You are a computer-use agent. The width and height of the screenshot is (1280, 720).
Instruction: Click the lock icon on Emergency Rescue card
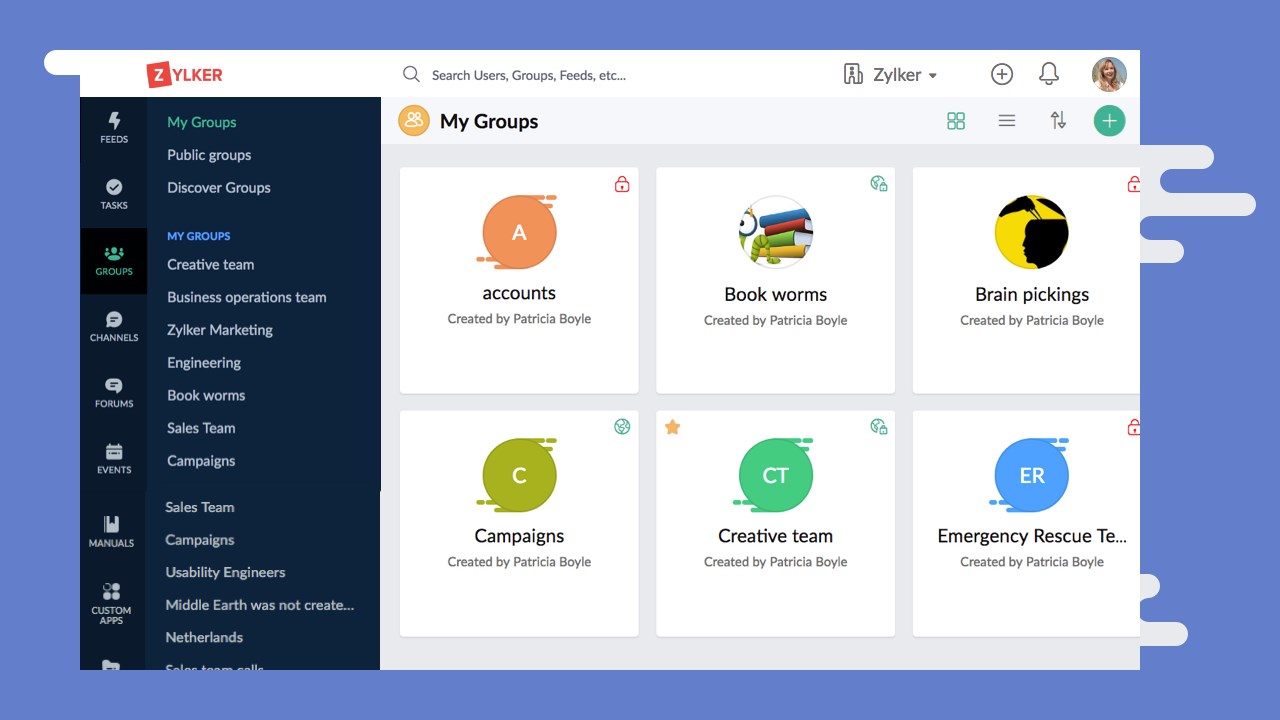1133,427
